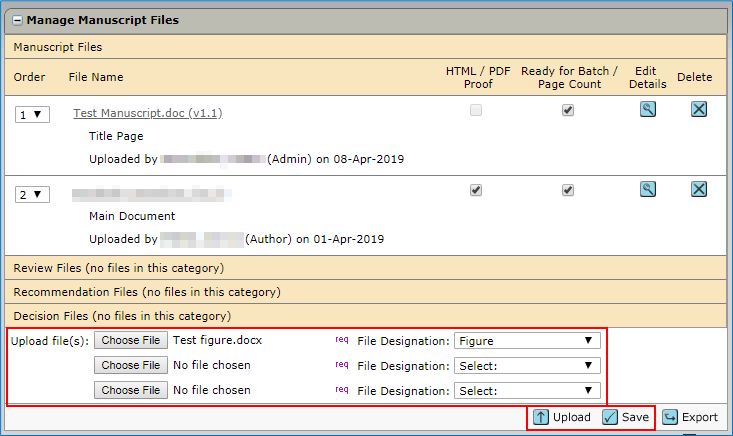Click the Save checkmark icon
The width and height of the screenshot is (733, 436).
click(610, 417)
